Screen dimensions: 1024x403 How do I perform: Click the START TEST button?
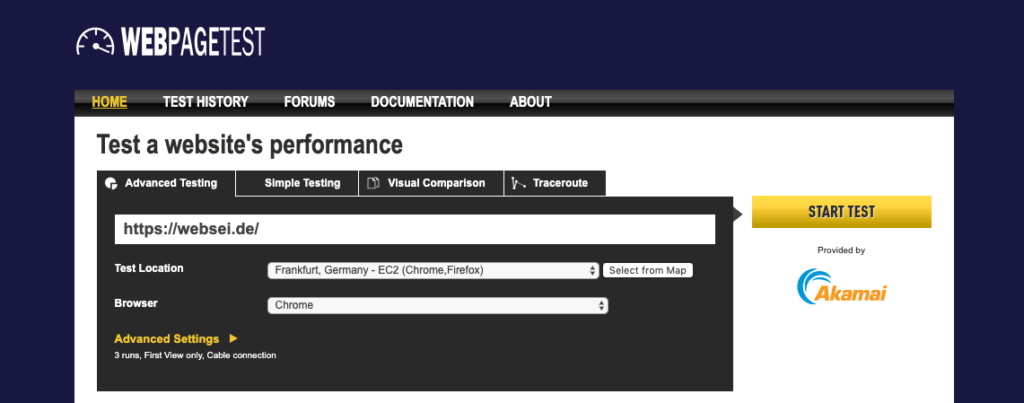(841, 212)
